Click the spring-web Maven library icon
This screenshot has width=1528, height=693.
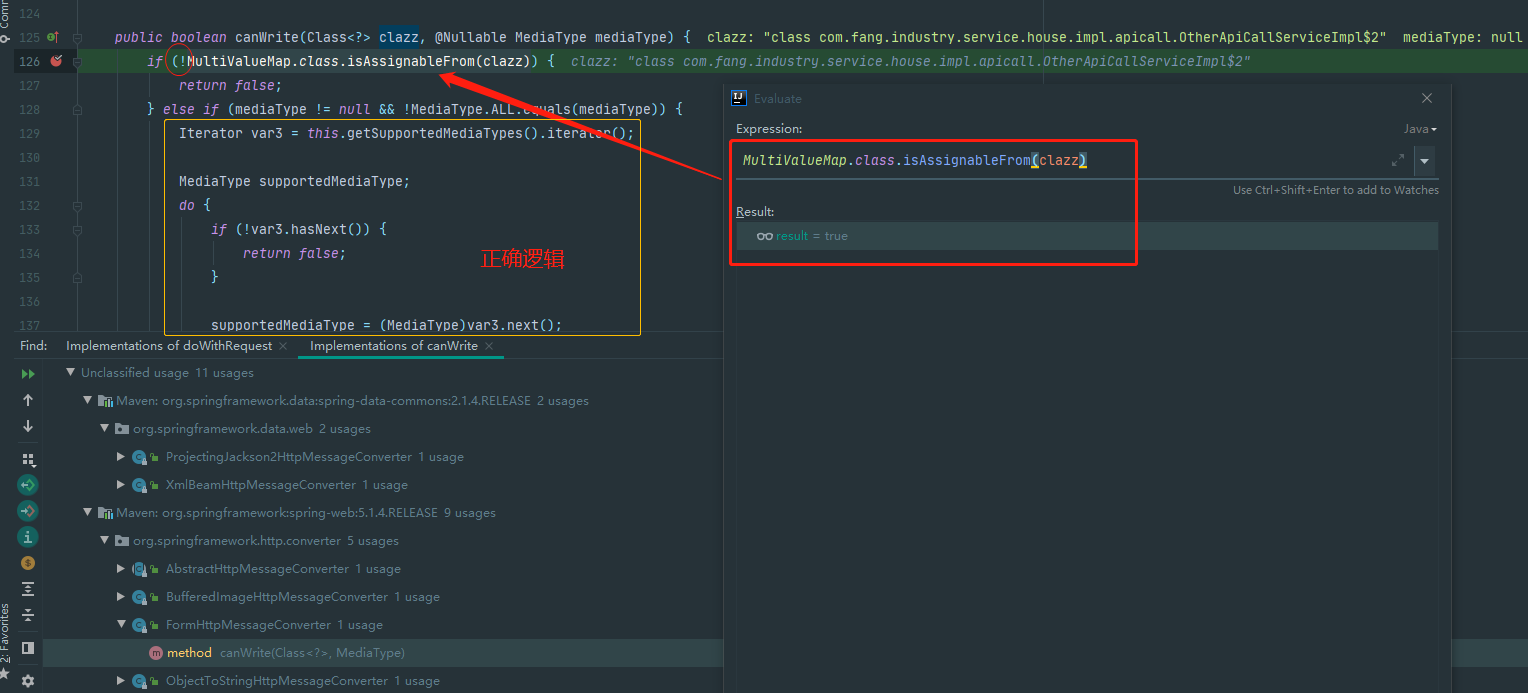105,513
